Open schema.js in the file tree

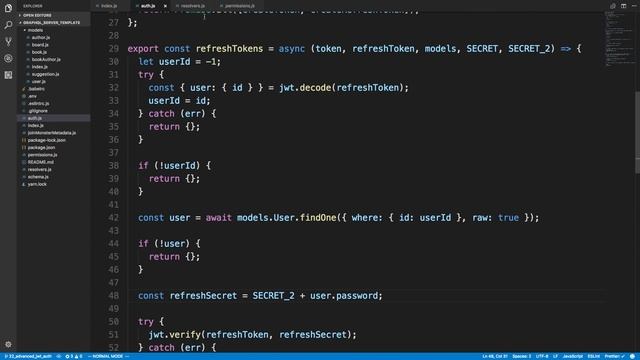coord(38,177)
